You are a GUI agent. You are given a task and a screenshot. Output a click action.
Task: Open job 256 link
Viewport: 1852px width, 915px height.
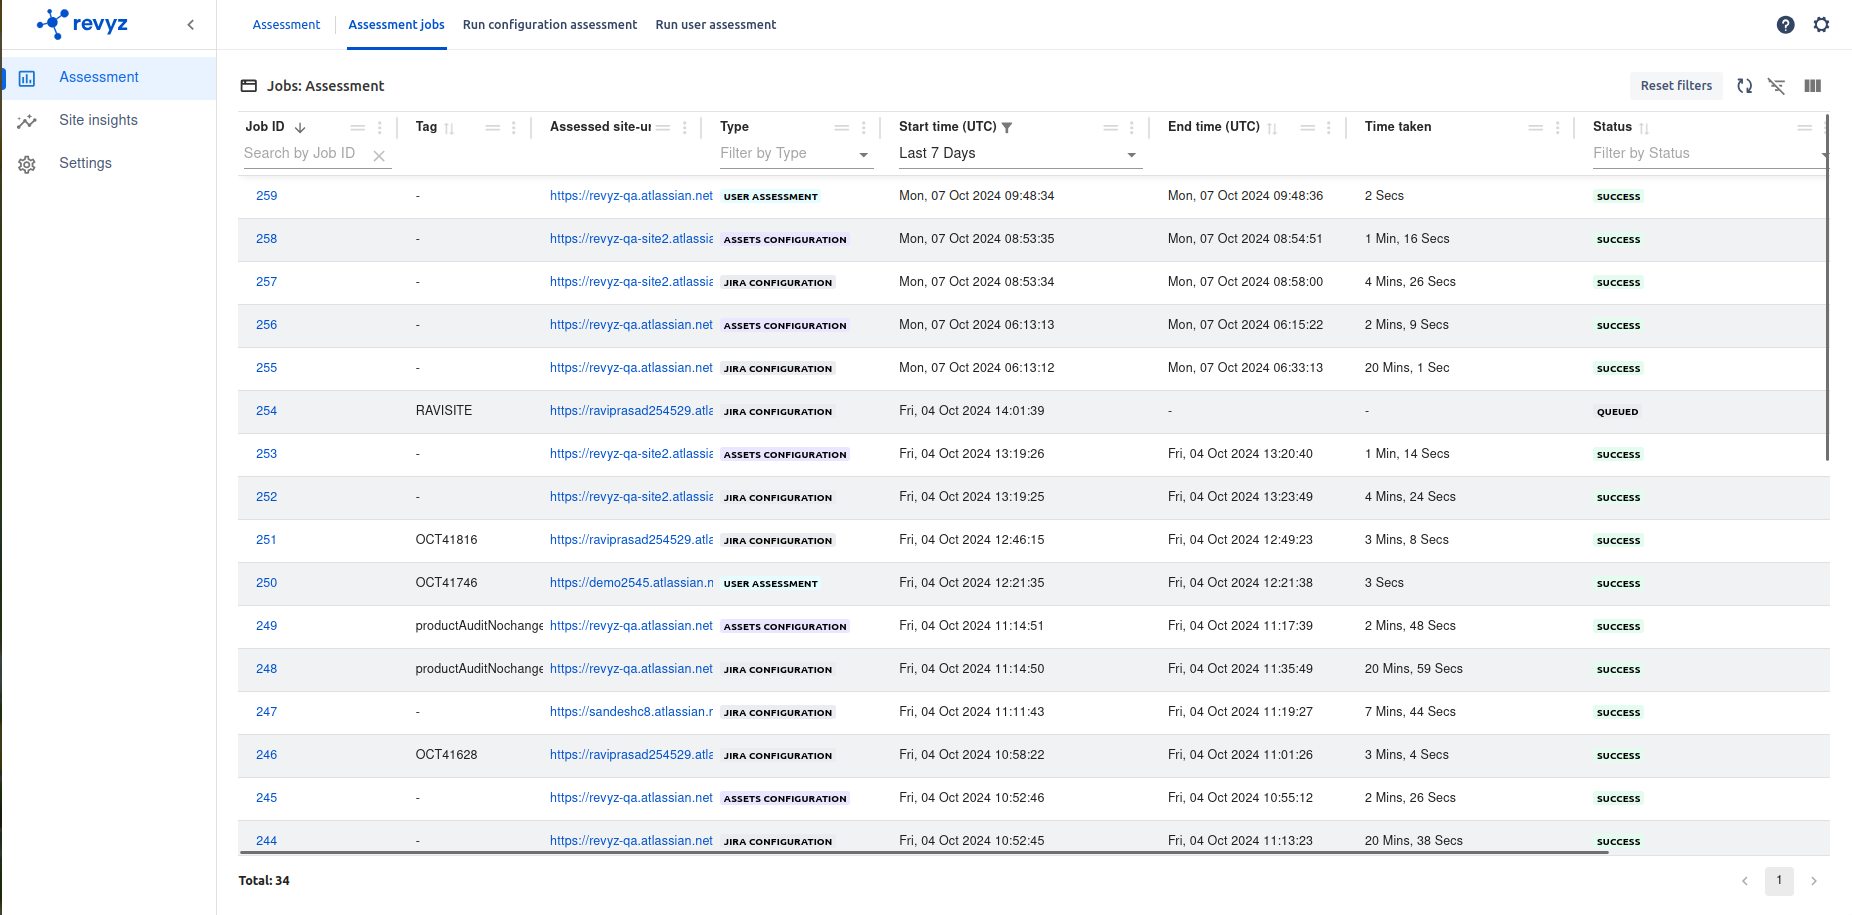(266, 325)
